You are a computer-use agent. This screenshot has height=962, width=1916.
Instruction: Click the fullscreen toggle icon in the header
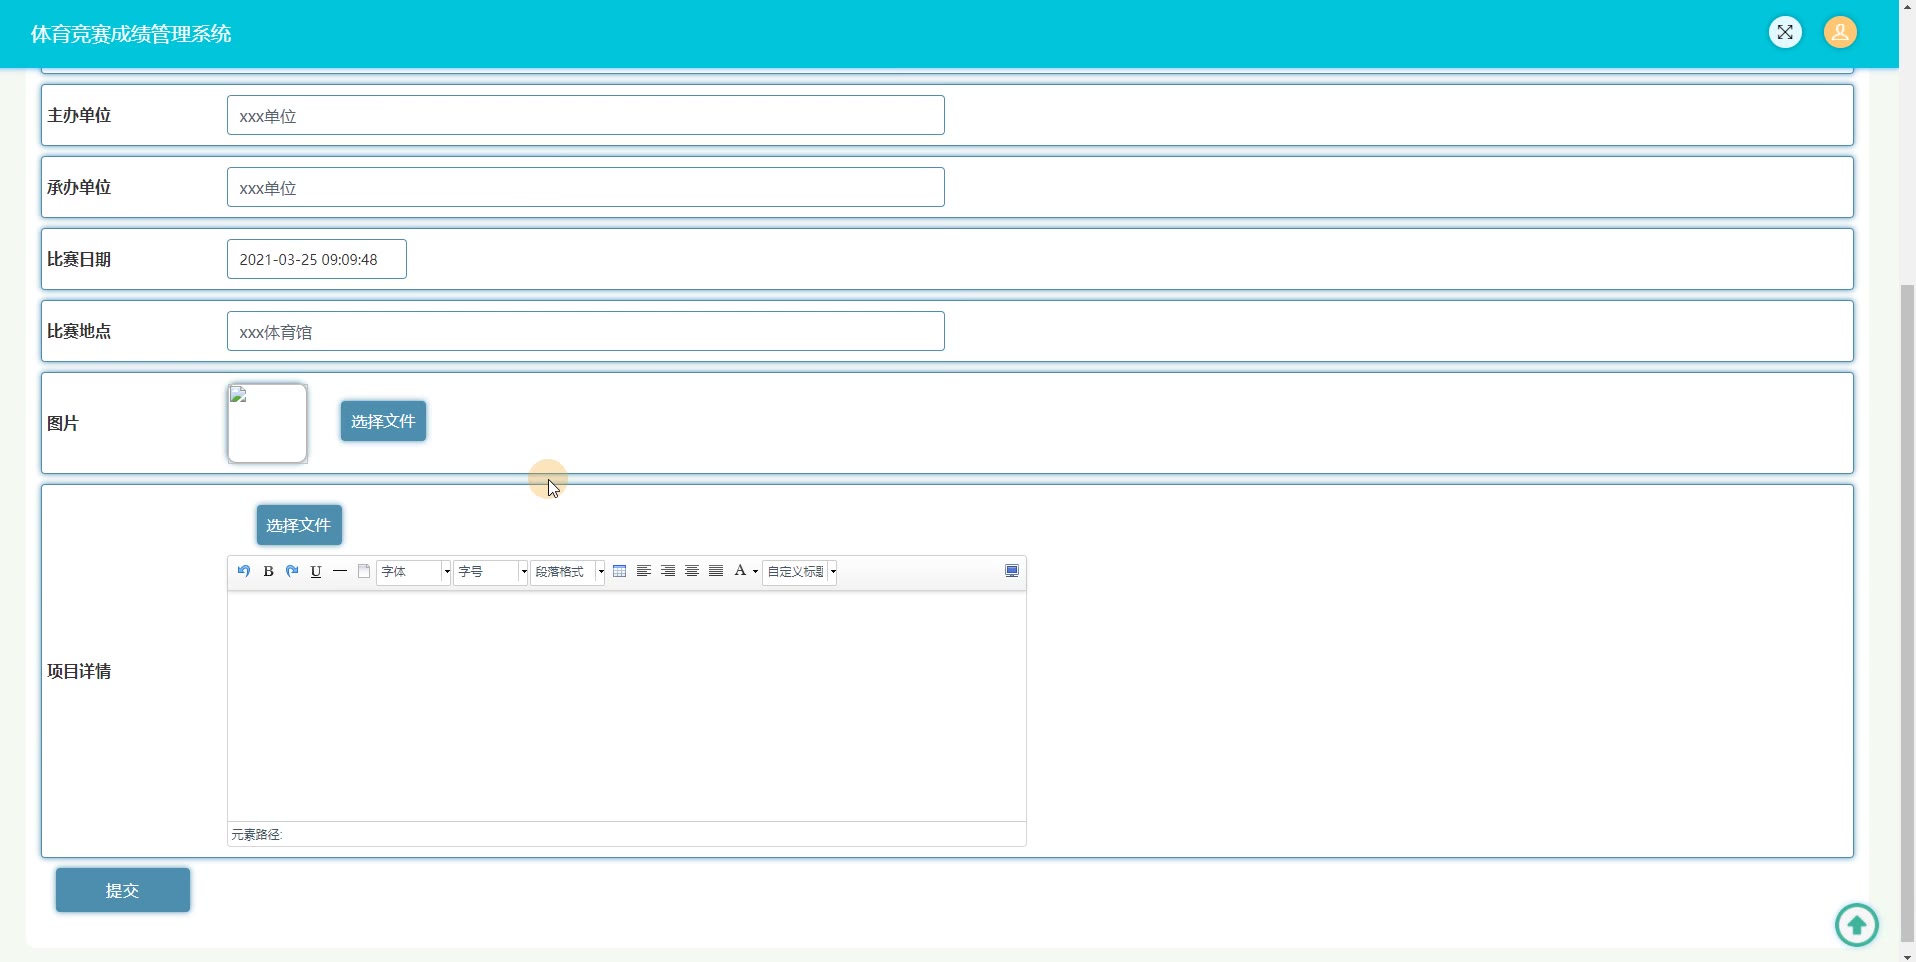pos(1785,32)
